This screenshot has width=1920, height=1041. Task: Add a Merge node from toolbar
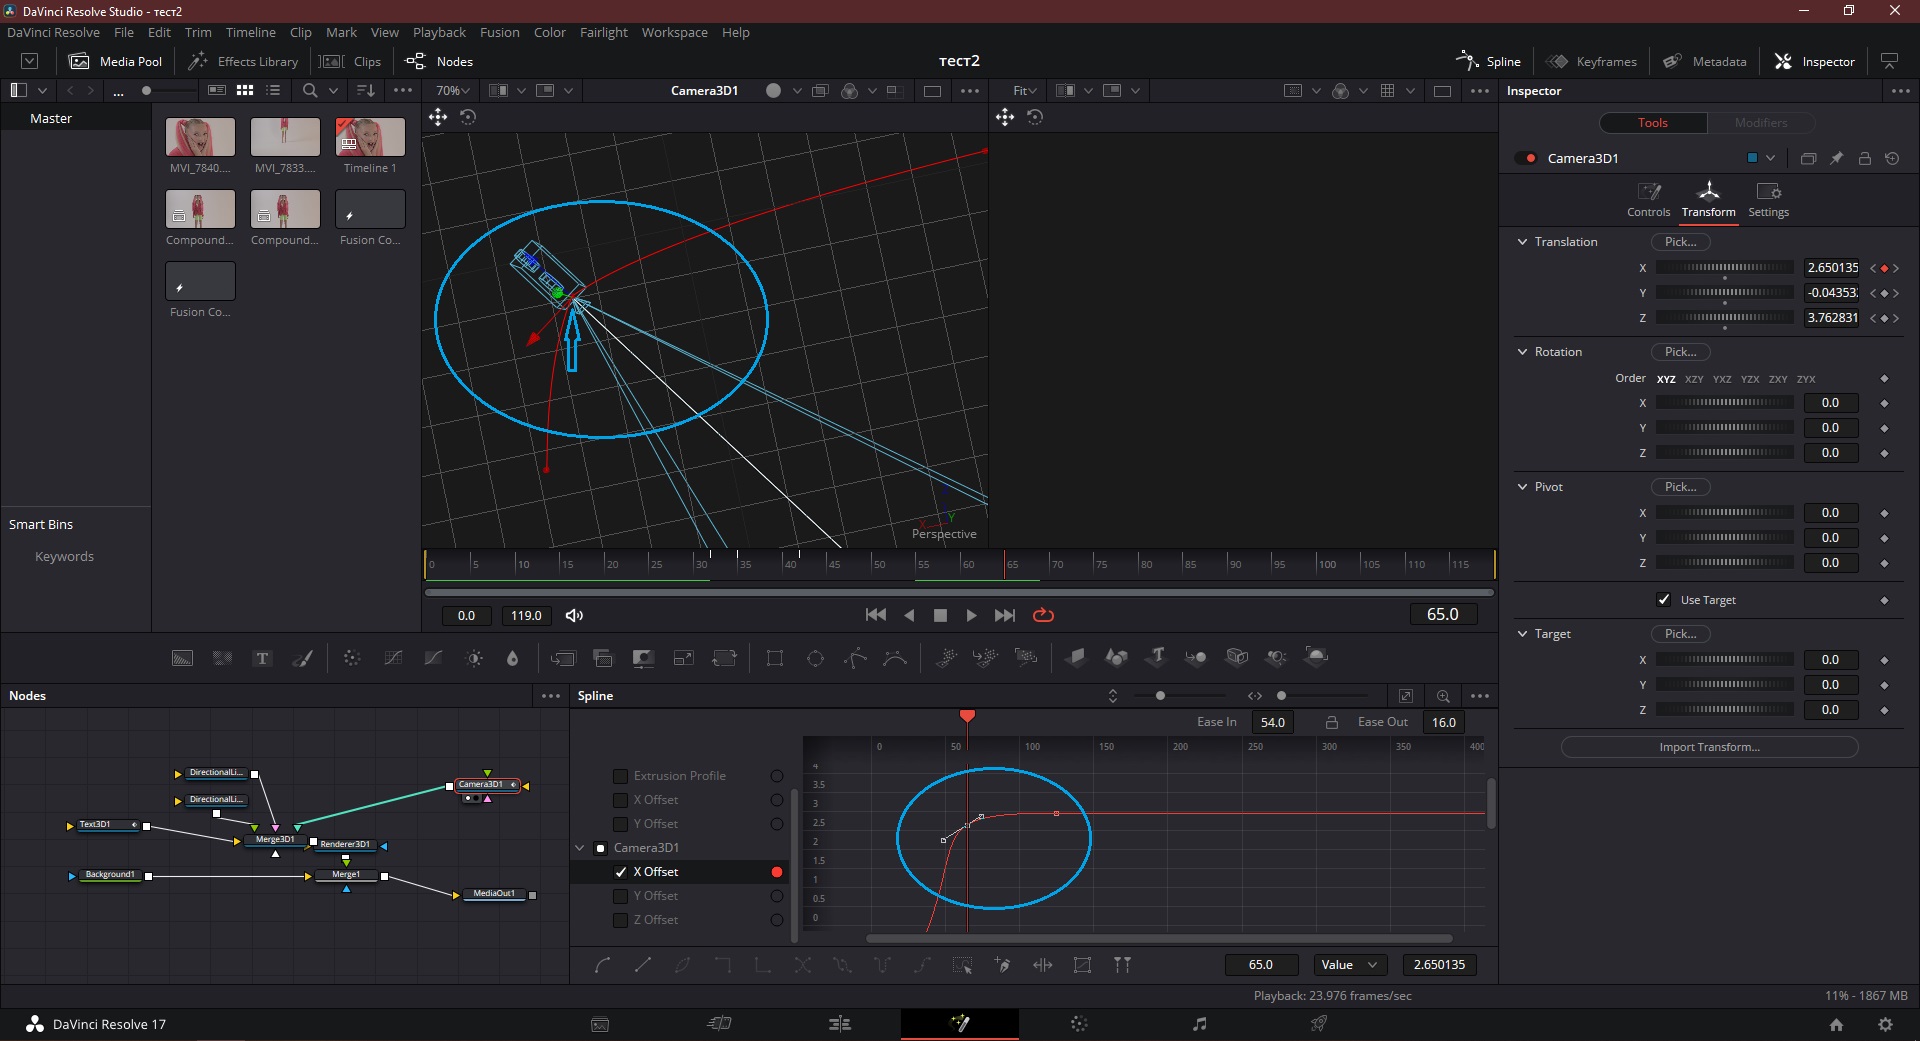(x=563, y=658)
